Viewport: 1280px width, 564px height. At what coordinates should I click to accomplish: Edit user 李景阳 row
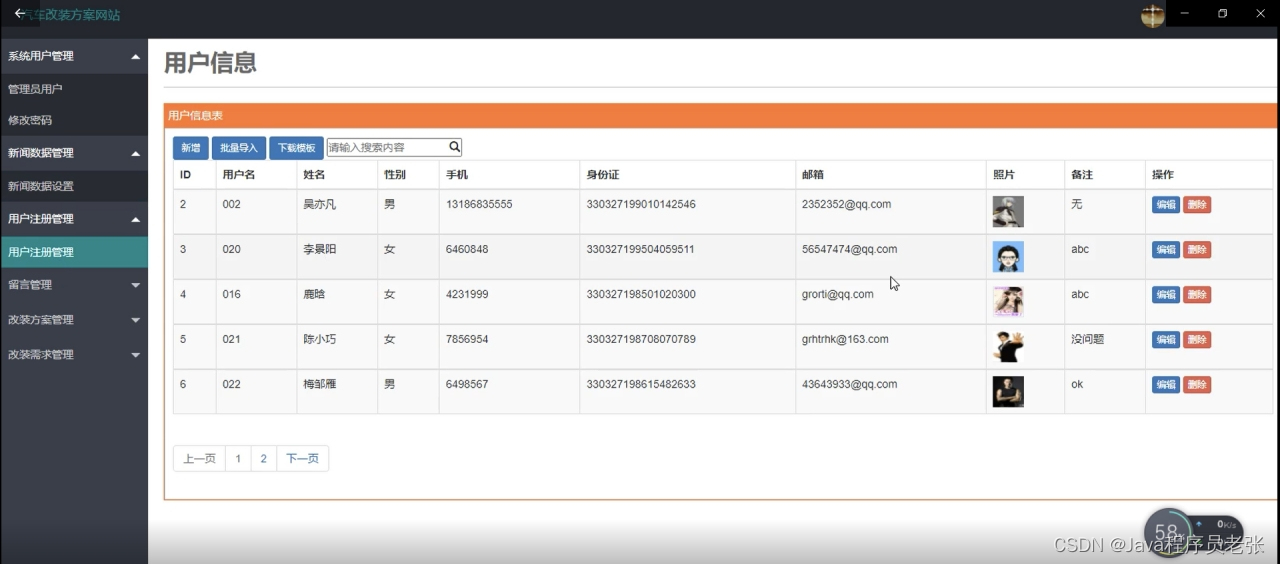pyautogui.click(x=1165, y=250)
